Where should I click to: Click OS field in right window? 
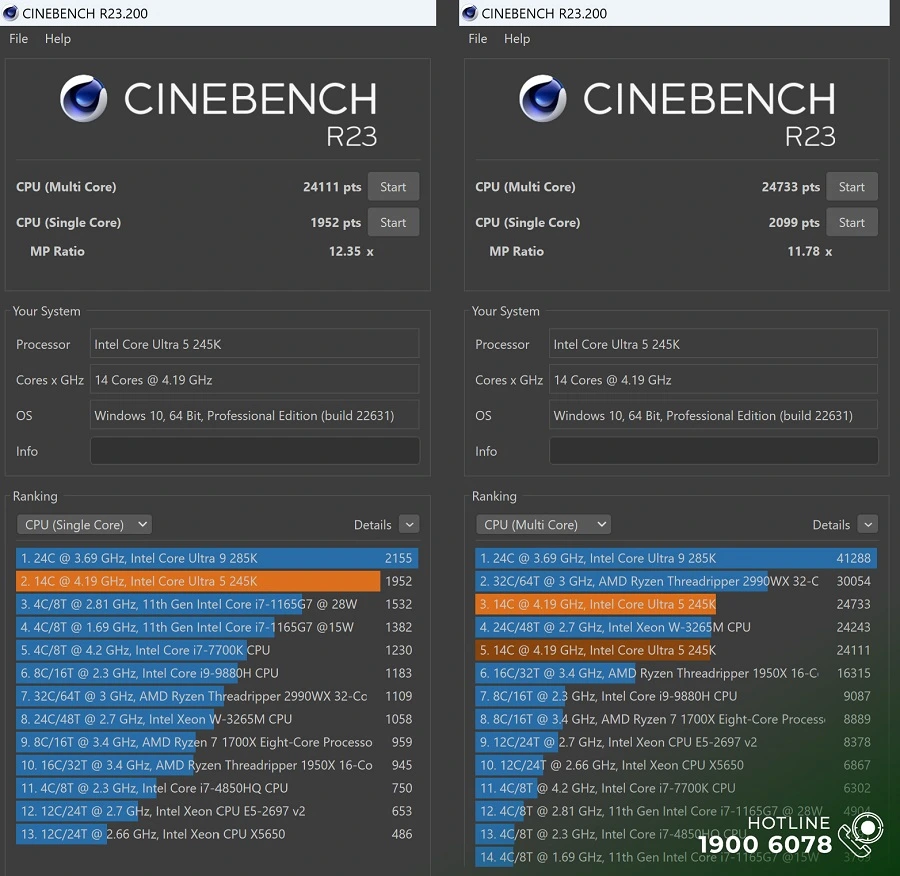pos(713,415)
